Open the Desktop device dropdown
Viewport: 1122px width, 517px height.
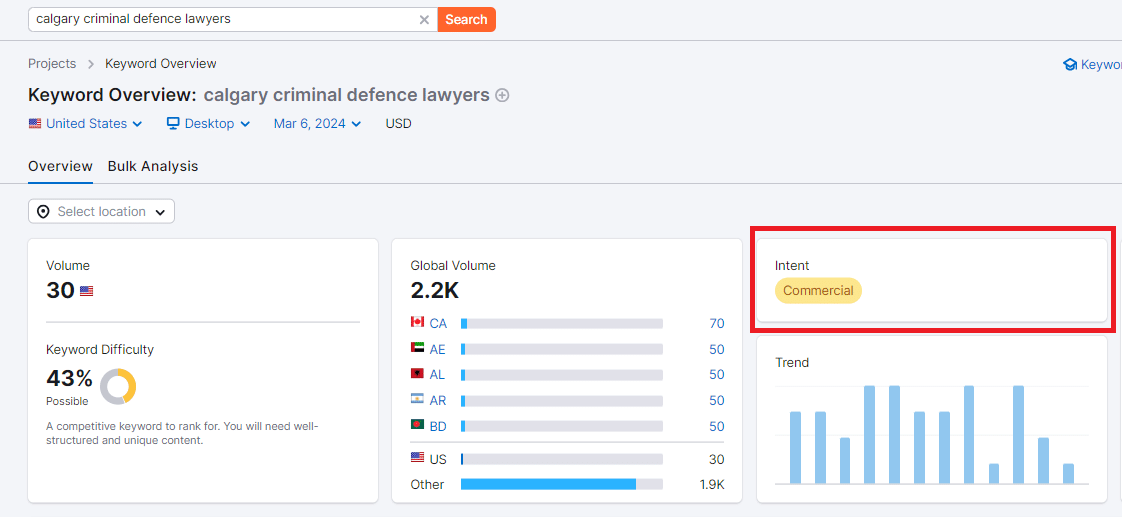pos(208,124)
